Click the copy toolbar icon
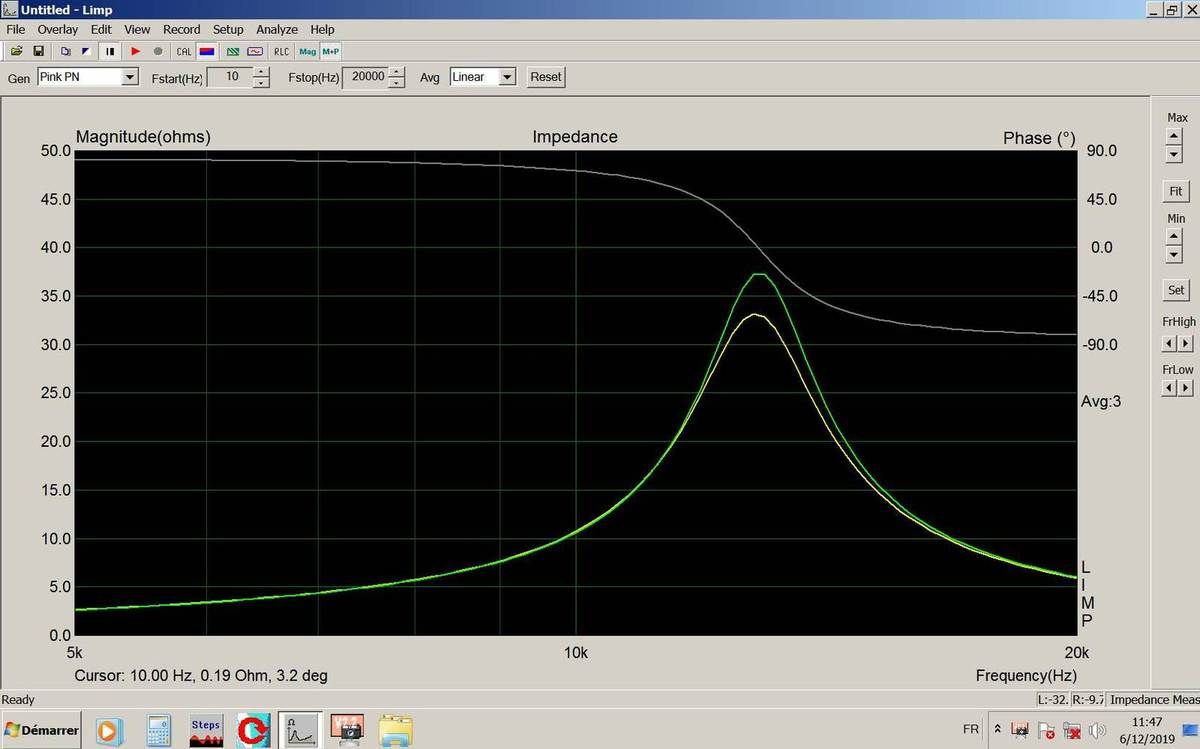 pyautogui.click(x=65, y=51)
